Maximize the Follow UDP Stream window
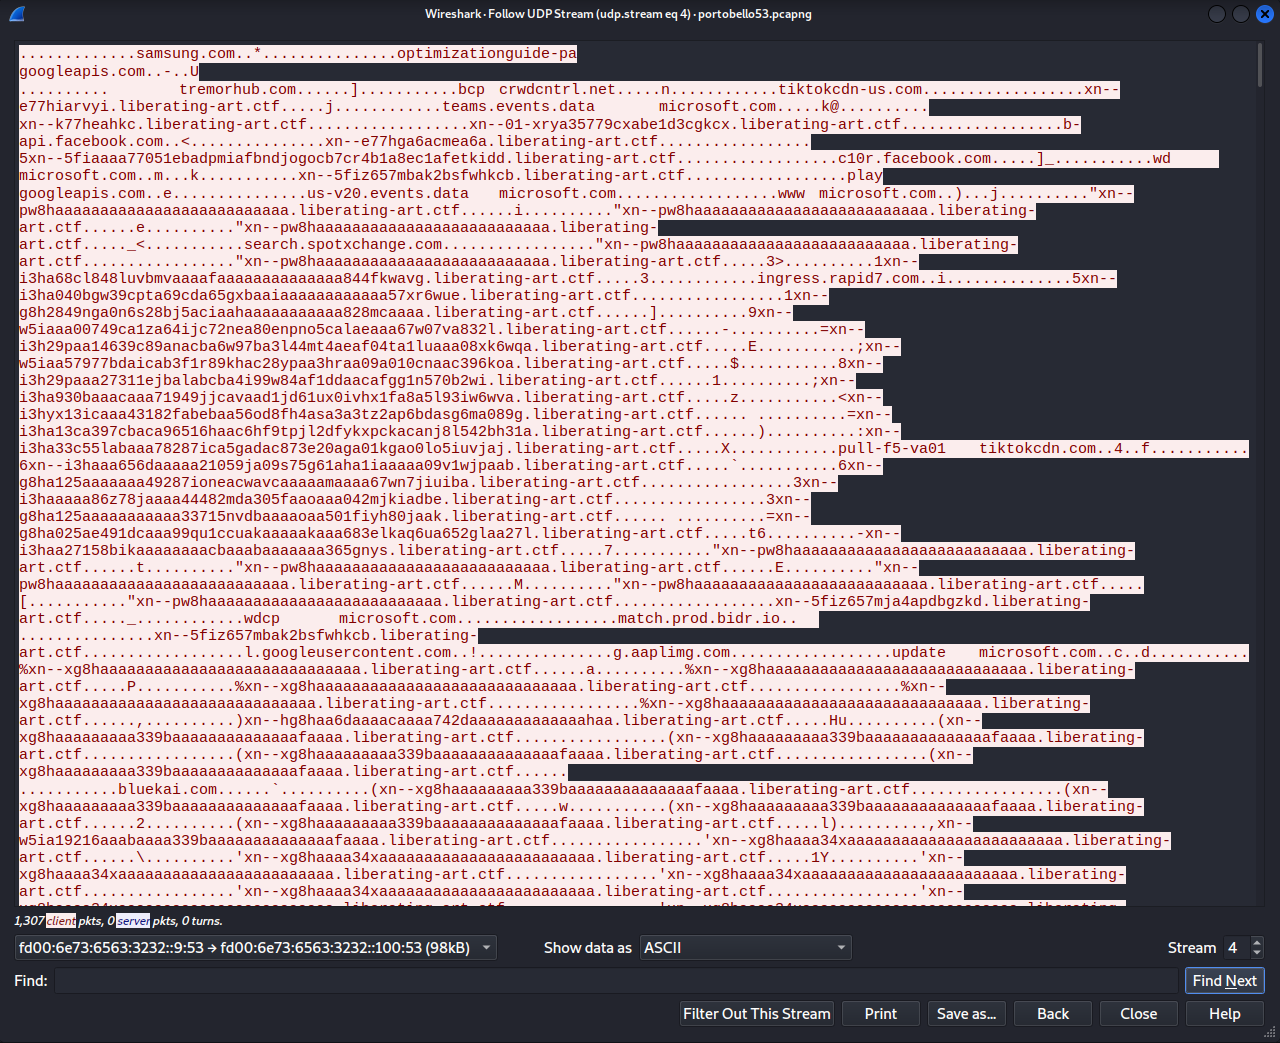The width and height of the screenshot is (1280, 1043). pos(1241,14)
